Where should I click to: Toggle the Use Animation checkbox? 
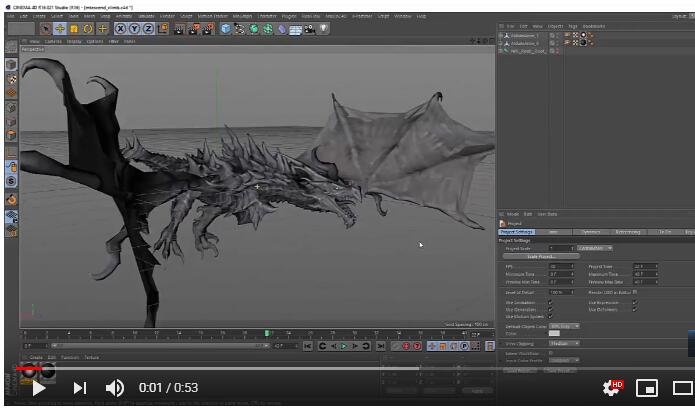click(x=550, y=303)
